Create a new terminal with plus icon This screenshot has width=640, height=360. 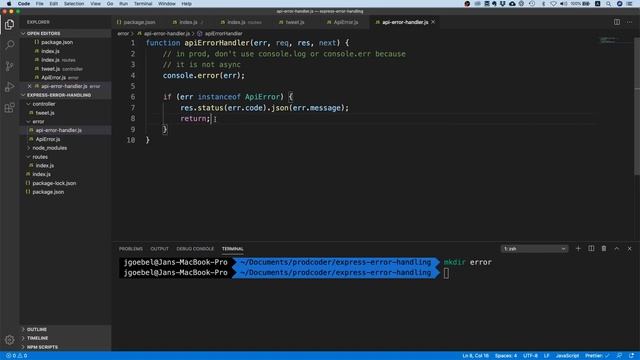click(x=578, y=249)
